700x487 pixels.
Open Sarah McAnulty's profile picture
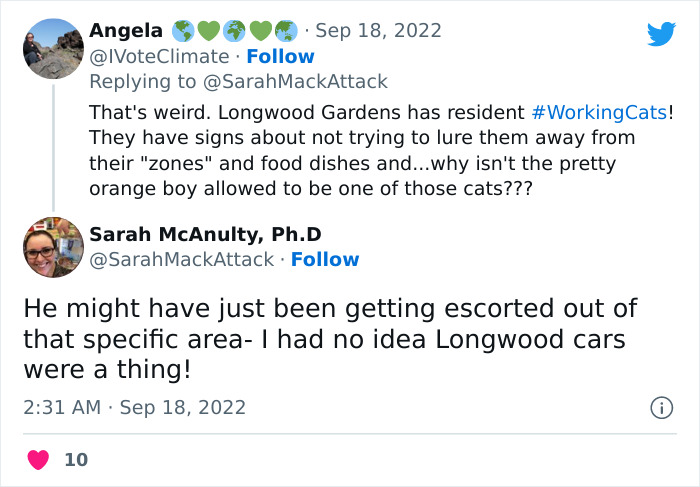coord(53,247)
